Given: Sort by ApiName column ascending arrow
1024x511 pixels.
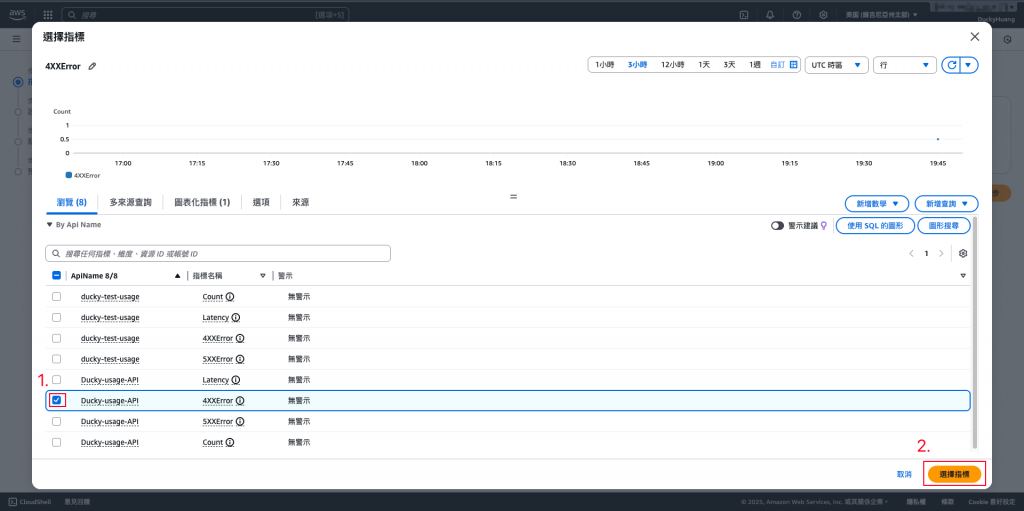Looking at the screenshot, I should pyautogui.click(x=178, y=276).
